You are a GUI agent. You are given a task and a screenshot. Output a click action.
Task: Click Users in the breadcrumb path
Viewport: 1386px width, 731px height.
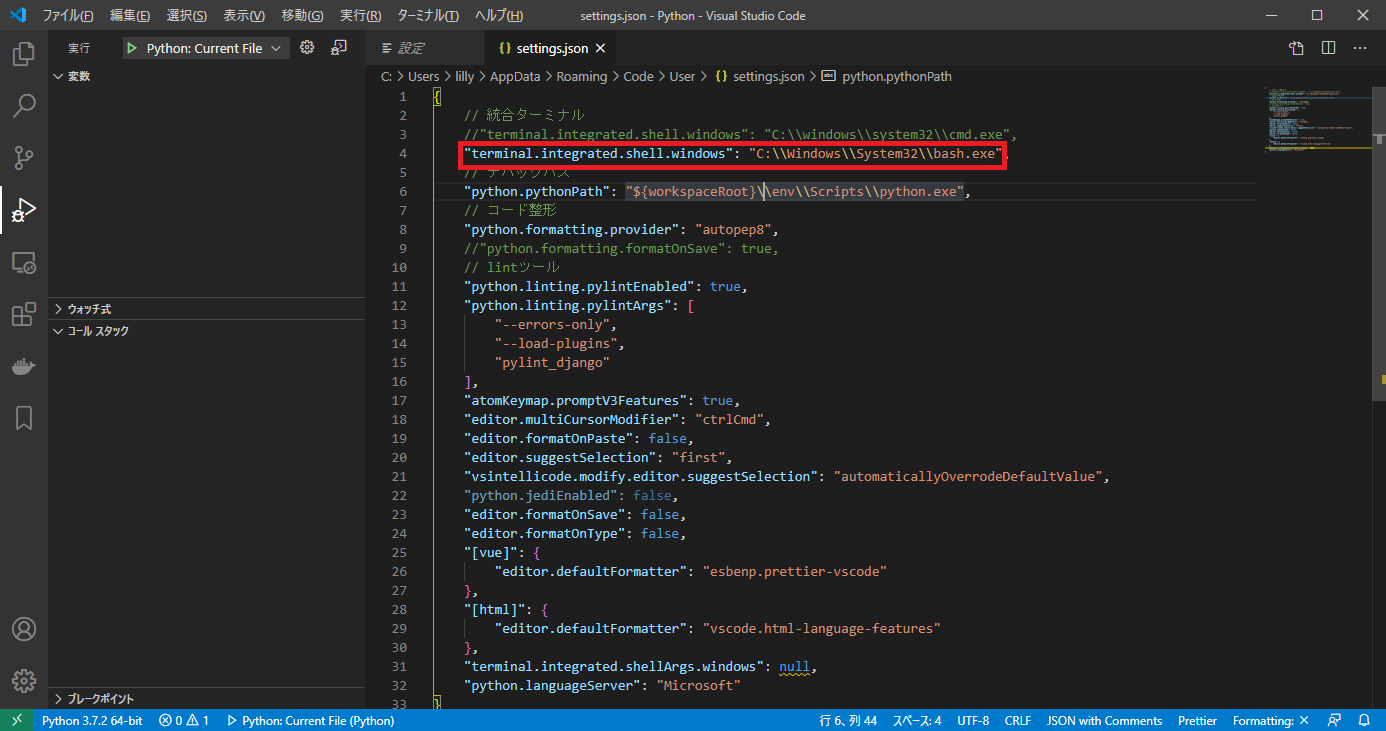click(x=423, y=76)
